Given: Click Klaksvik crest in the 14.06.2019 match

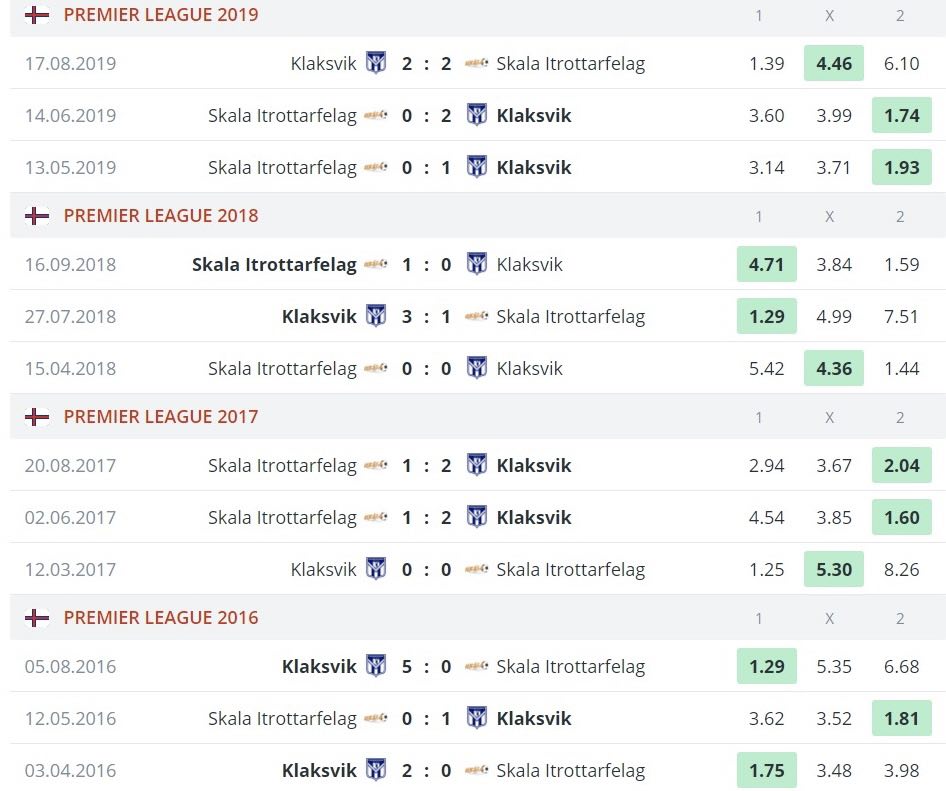Looking at the screenshot, I should (x=477, y=115).
